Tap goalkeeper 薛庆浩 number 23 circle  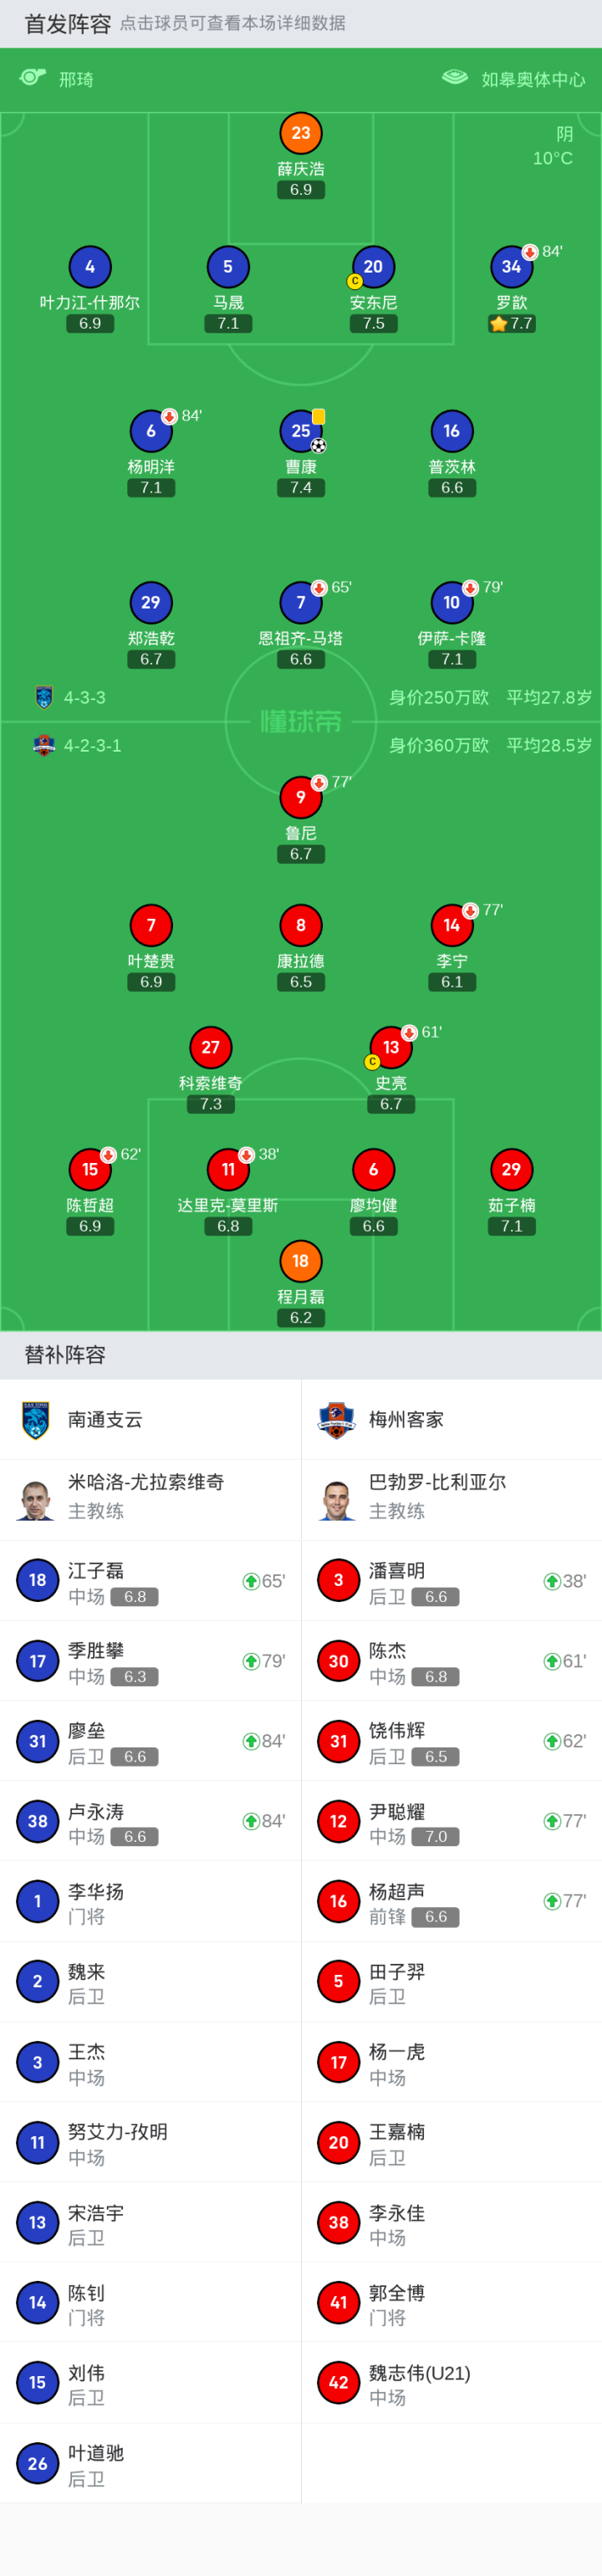301,133
